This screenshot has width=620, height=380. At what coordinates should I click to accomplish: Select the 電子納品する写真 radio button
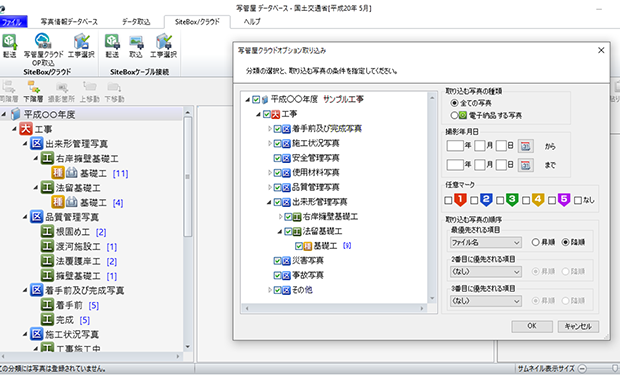454,115
